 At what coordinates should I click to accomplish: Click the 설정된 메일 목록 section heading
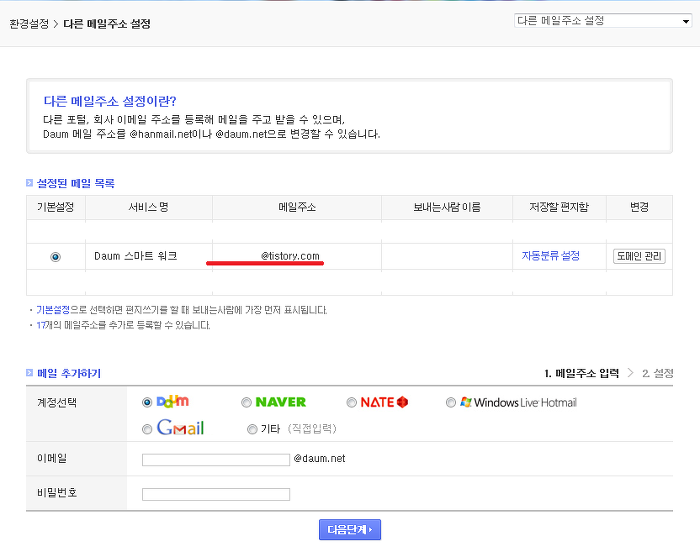coord(75,183)
